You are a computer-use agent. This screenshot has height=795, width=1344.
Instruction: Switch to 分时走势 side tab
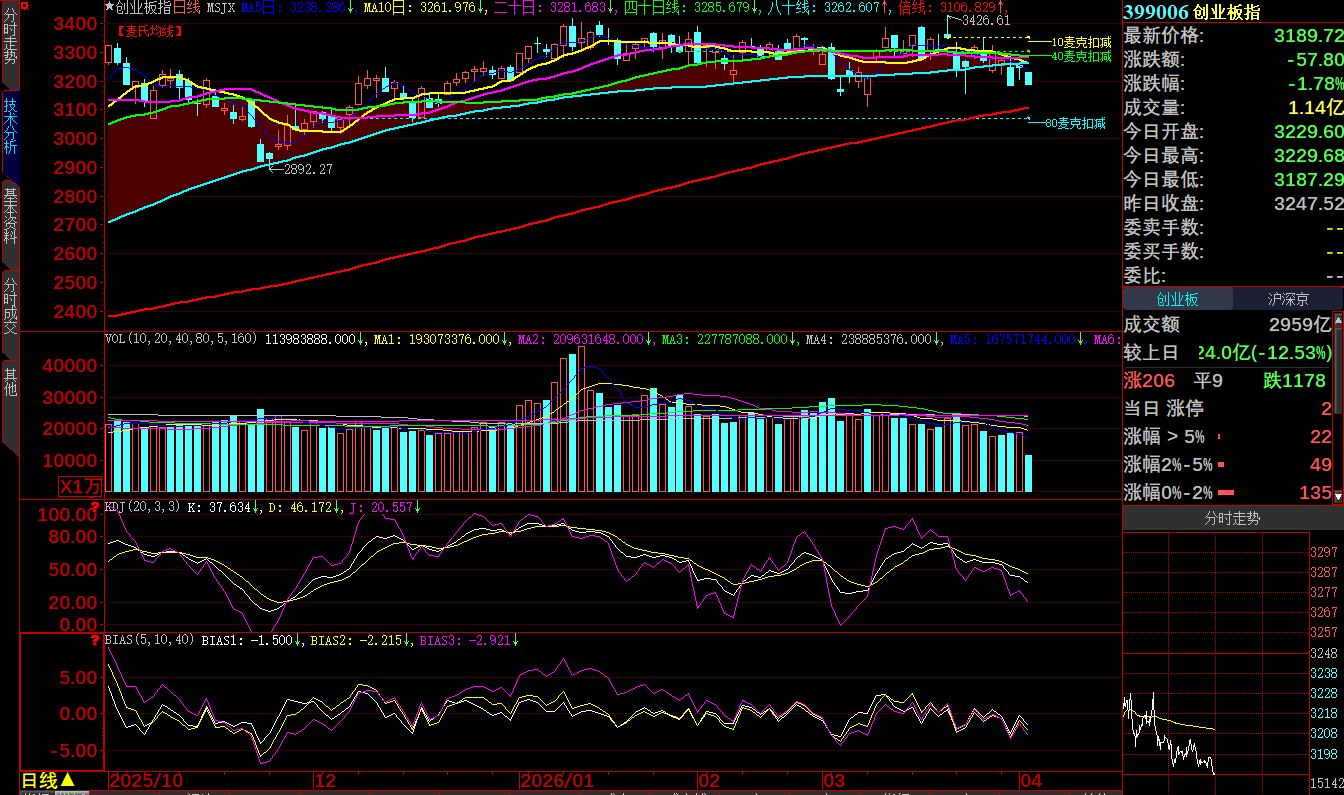point(10,39)
